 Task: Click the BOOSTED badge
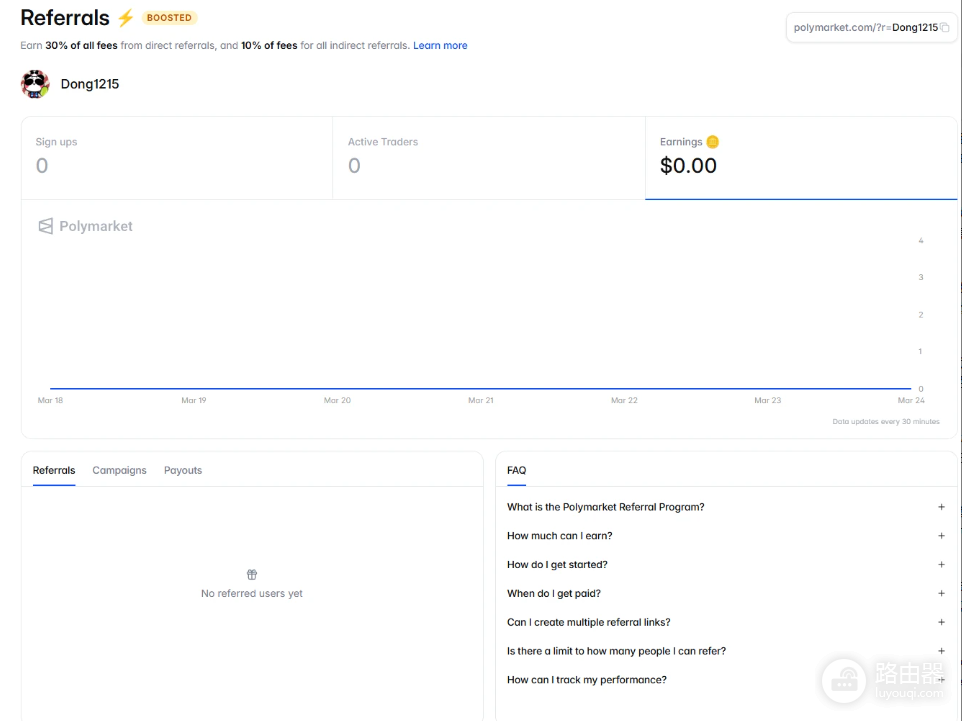tap(169, 18)
